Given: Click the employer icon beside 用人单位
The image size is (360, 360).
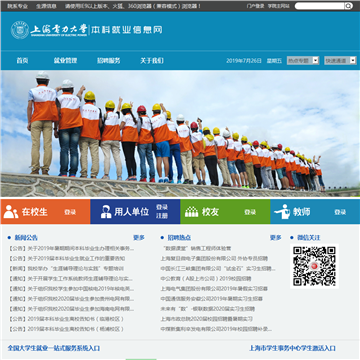Looking at the screenshot, I should pos(106,212).
